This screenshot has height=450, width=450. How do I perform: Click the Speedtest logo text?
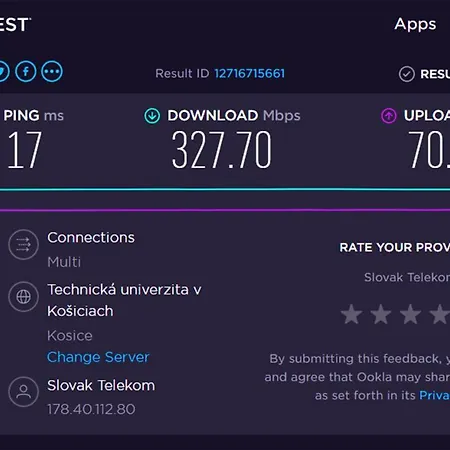(15, 25)
